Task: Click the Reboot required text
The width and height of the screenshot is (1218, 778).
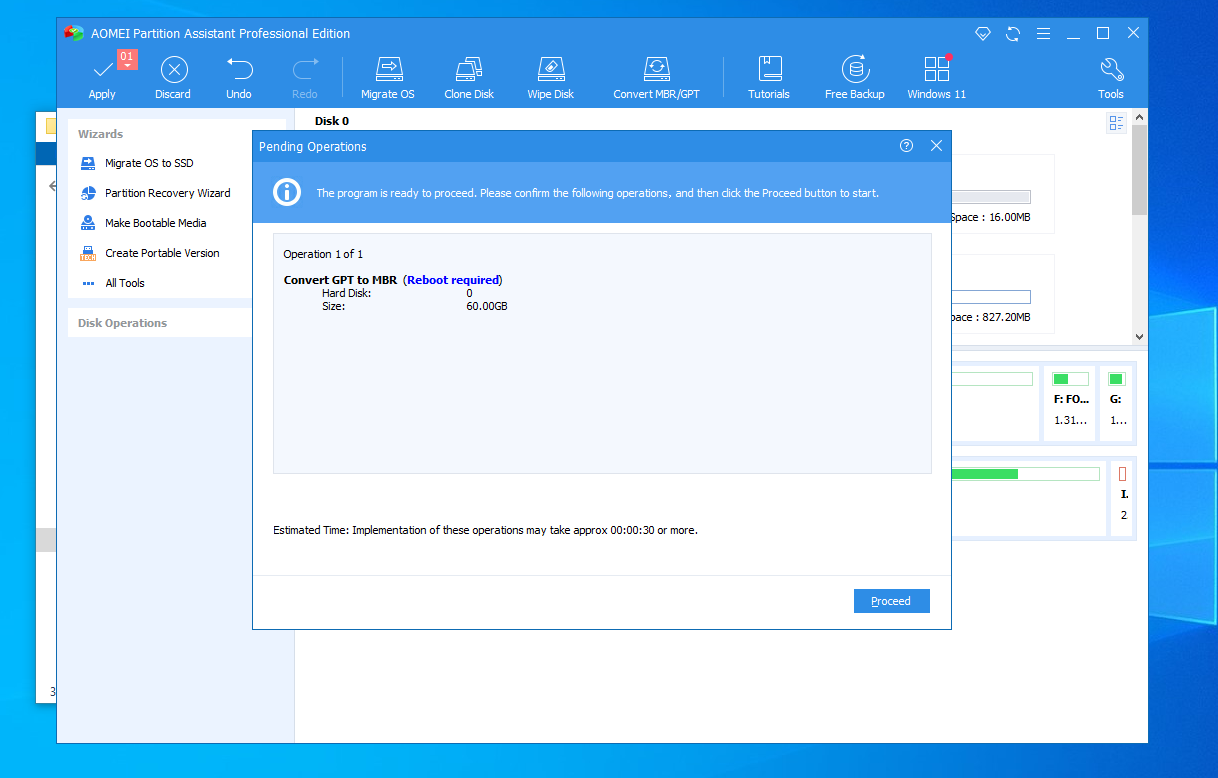Action: 454,280
